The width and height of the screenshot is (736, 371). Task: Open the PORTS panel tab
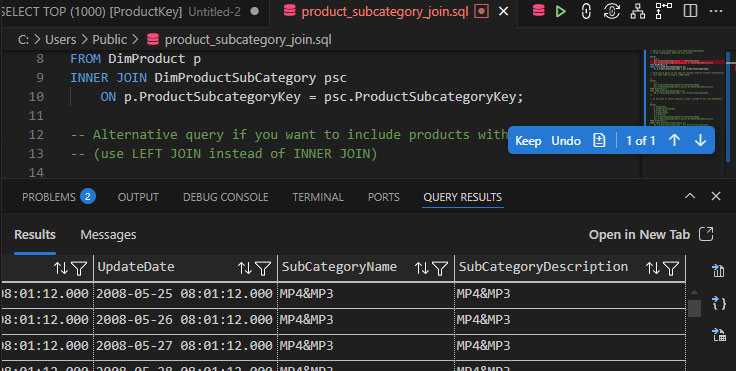pos(383,197)
